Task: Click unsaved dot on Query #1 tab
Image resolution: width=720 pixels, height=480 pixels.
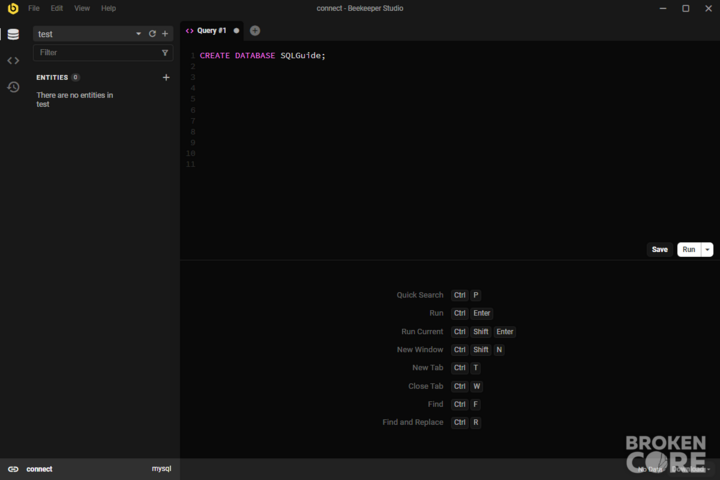Action: 236,31
